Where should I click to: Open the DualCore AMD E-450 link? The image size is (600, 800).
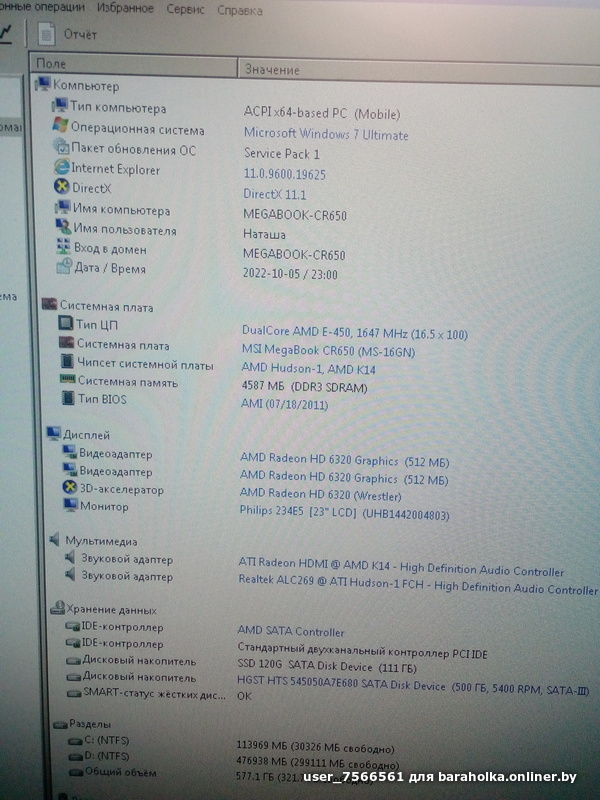tap(355, 333)
